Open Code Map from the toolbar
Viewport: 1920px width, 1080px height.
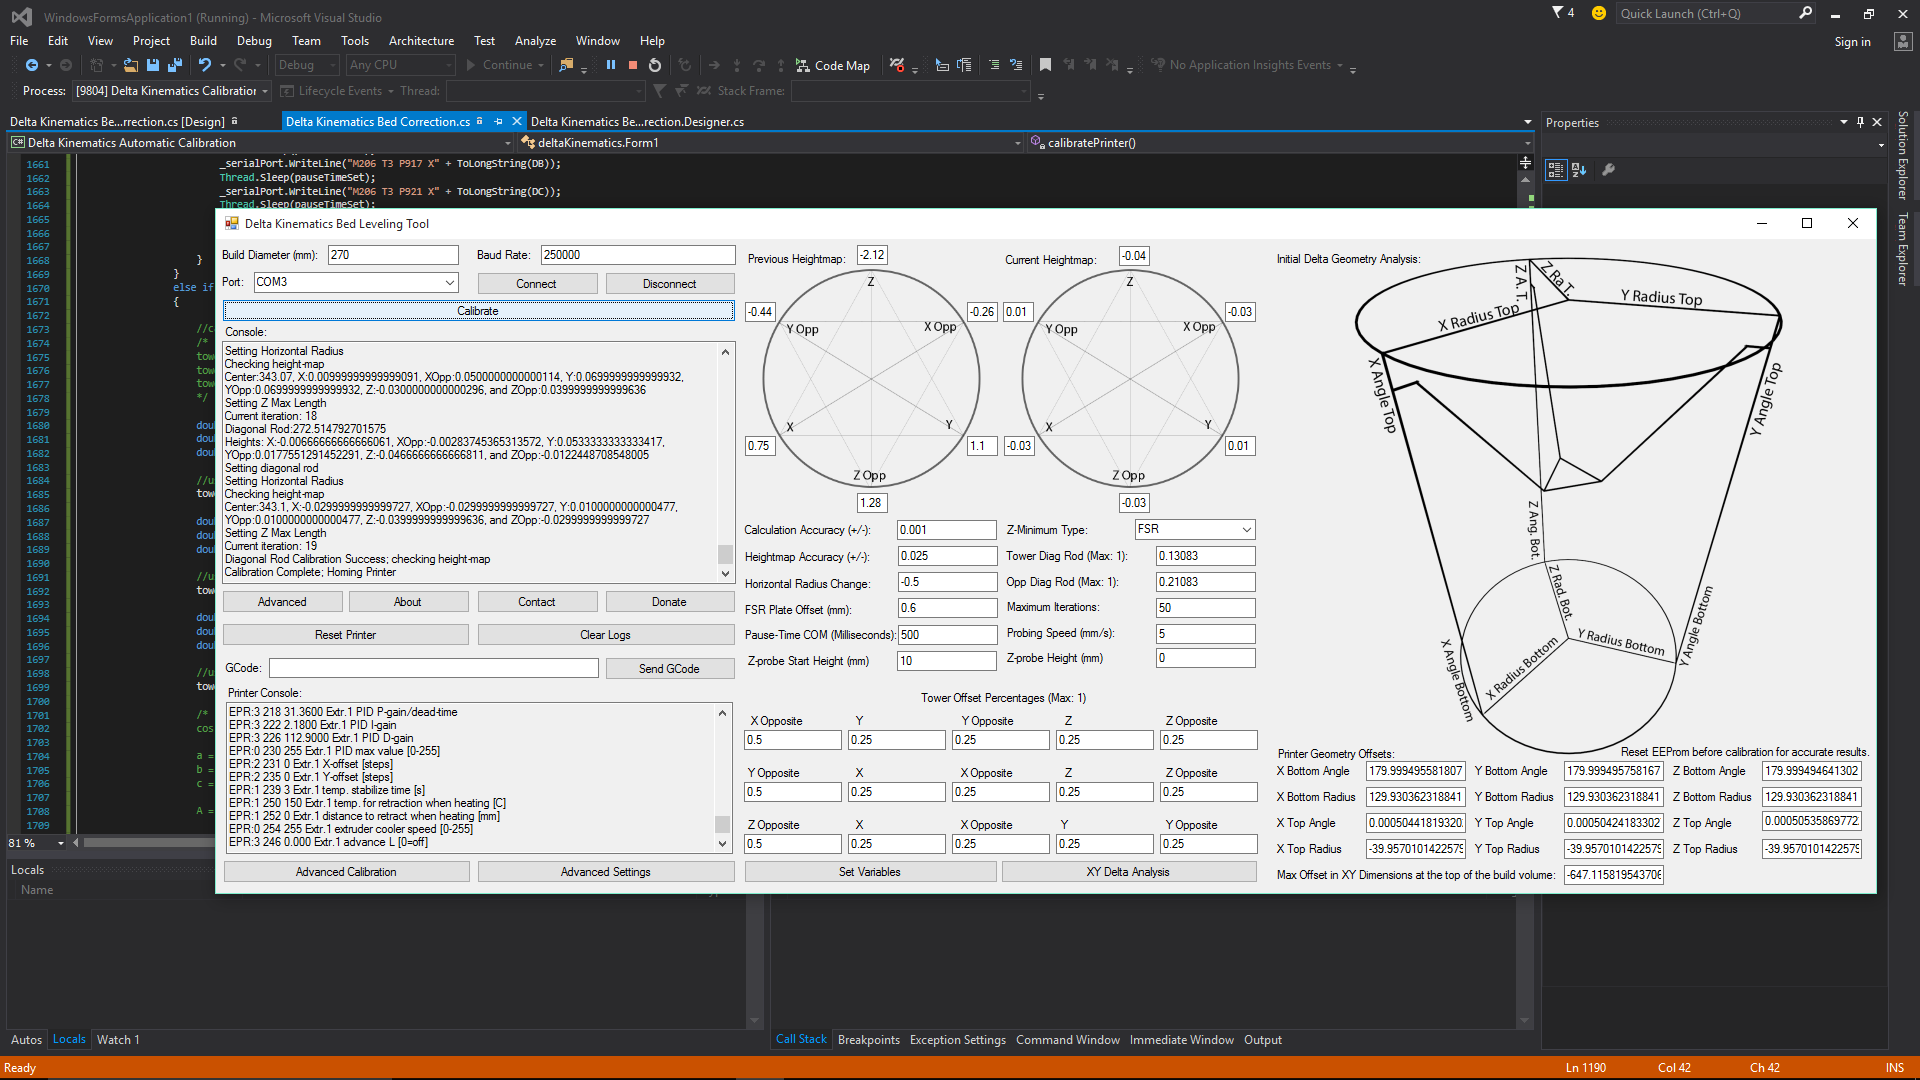833,65
